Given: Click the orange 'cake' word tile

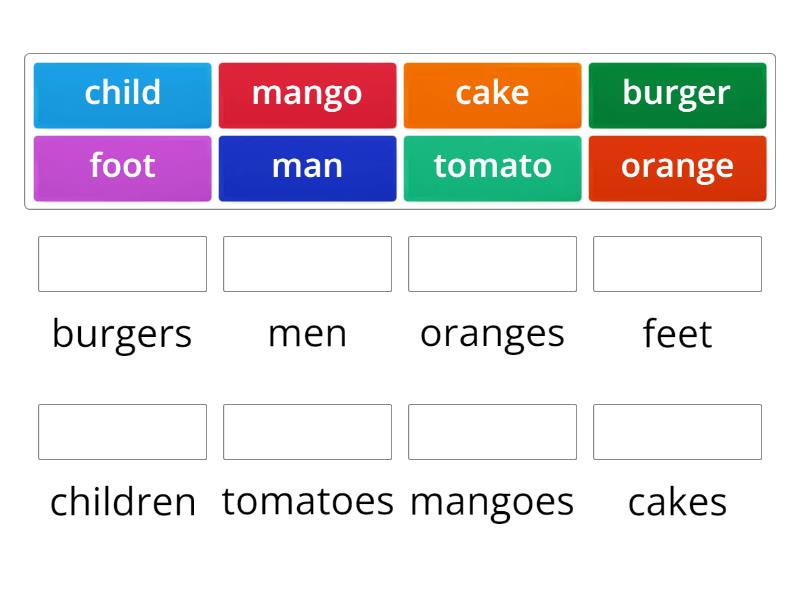Looking at the screenshot, I should point(492,94).
